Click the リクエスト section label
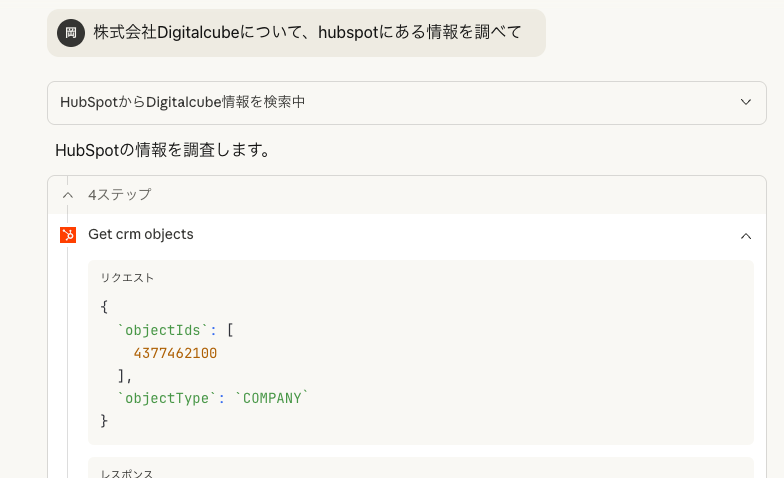 (x=127, y=278)
